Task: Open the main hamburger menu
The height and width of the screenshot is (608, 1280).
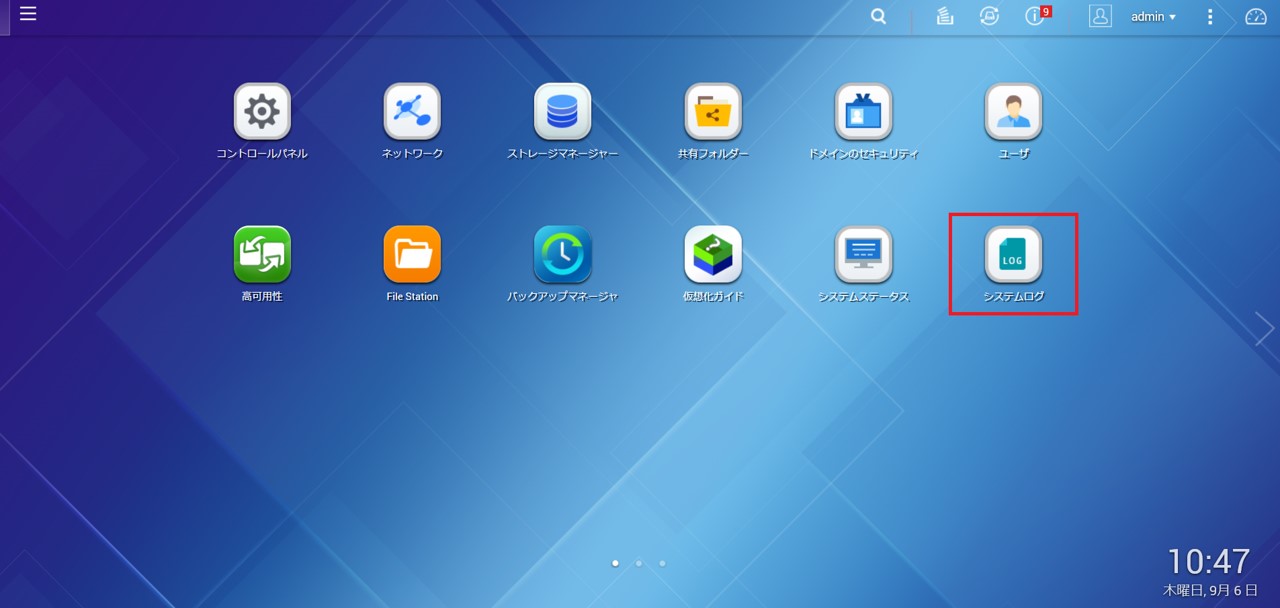Action: coord(28,14)
